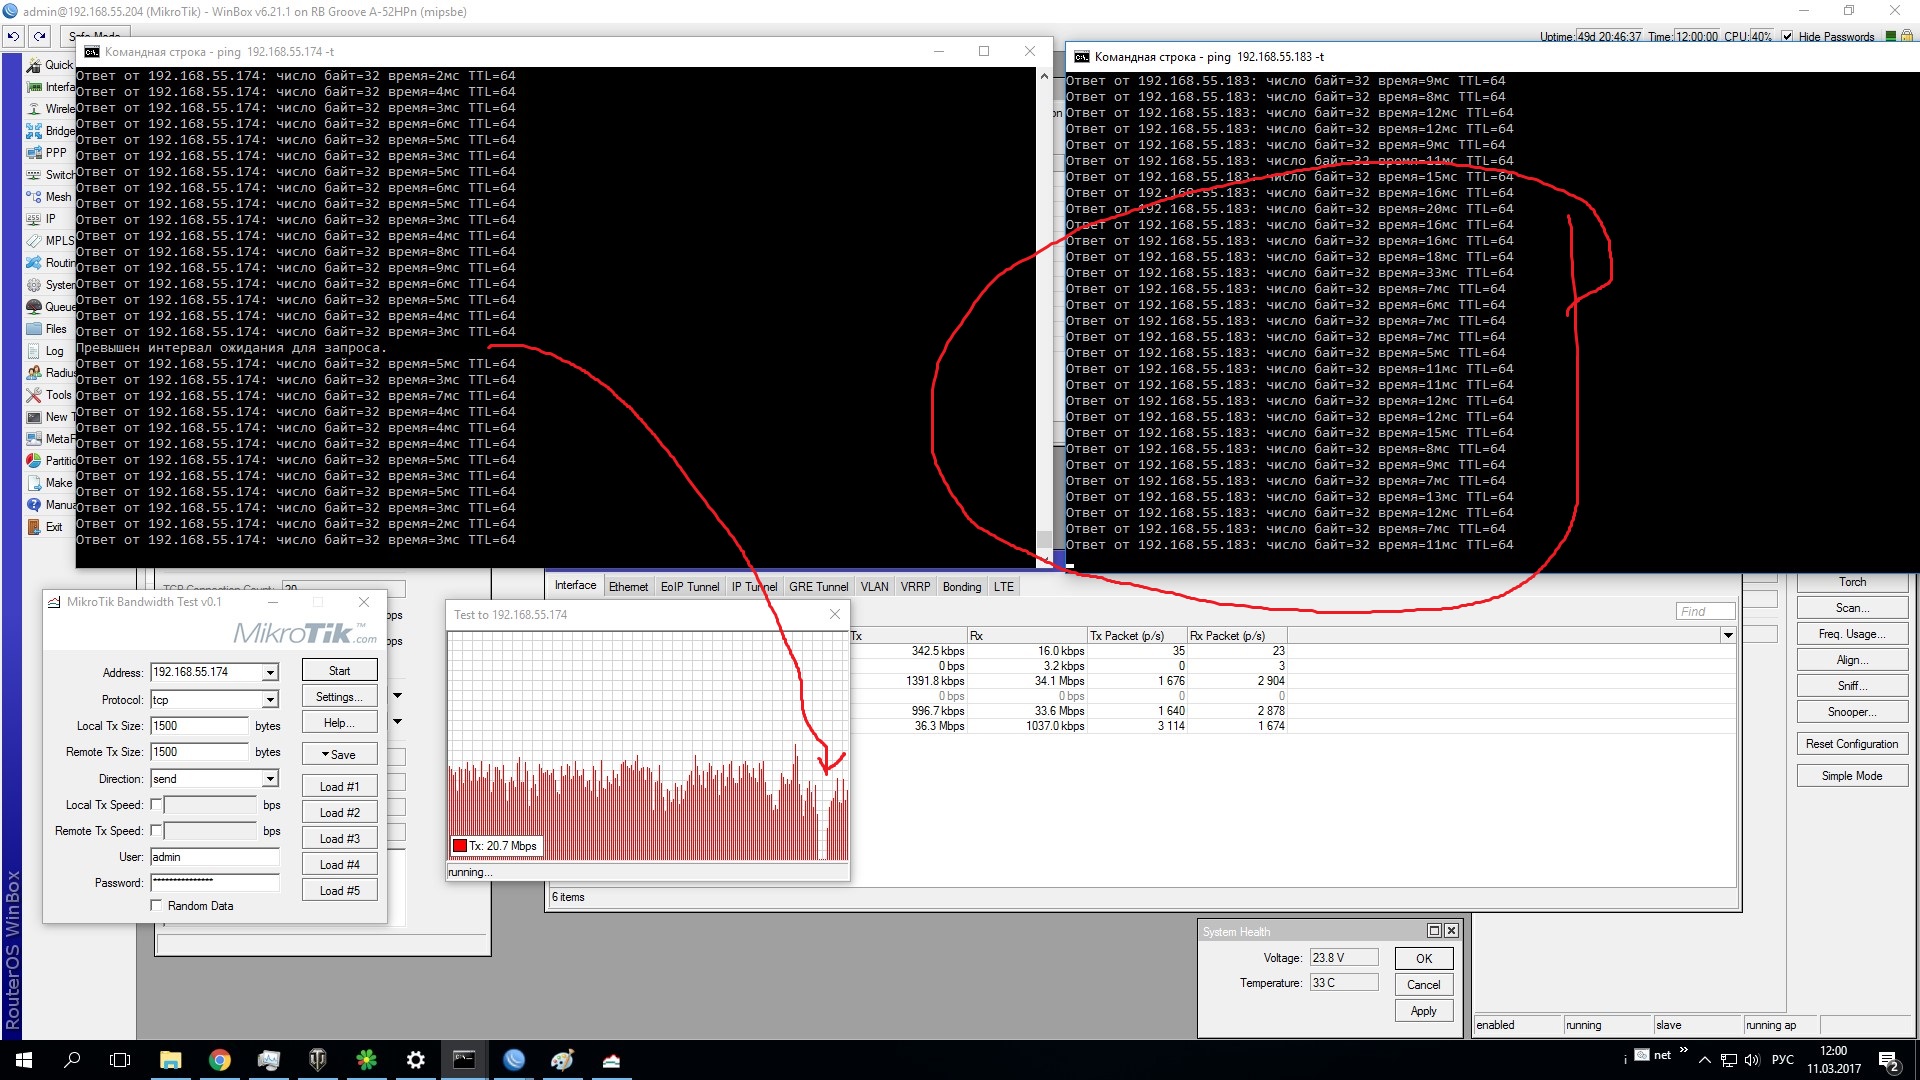Expand Address dropdown 192.168.55.174
1920x1080 pixels.
tap(269, 671)
